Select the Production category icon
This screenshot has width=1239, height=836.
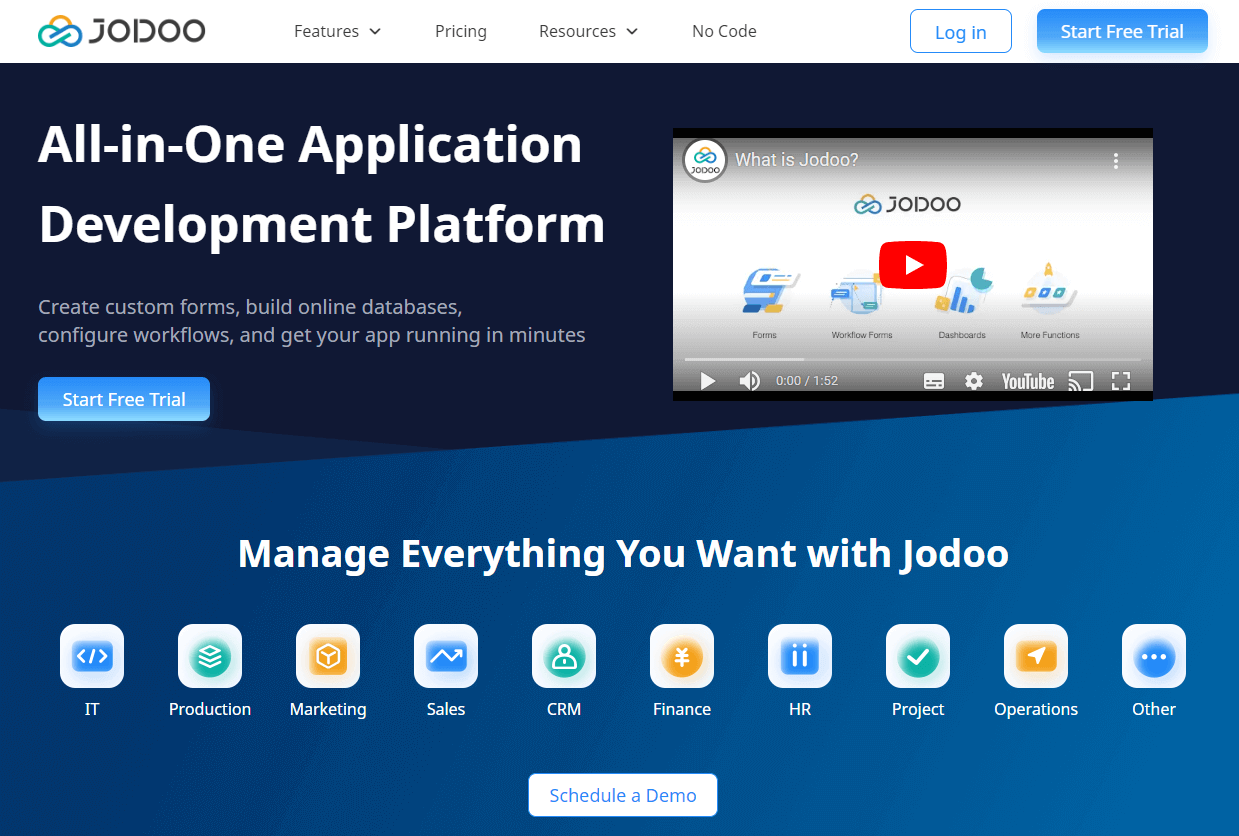(210, 656)
